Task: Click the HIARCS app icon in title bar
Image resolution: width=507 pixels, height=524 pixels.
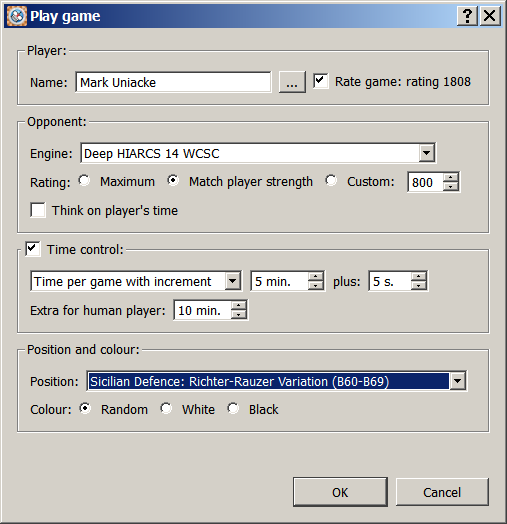Action: pyautogui.click(x=17, y=16)
